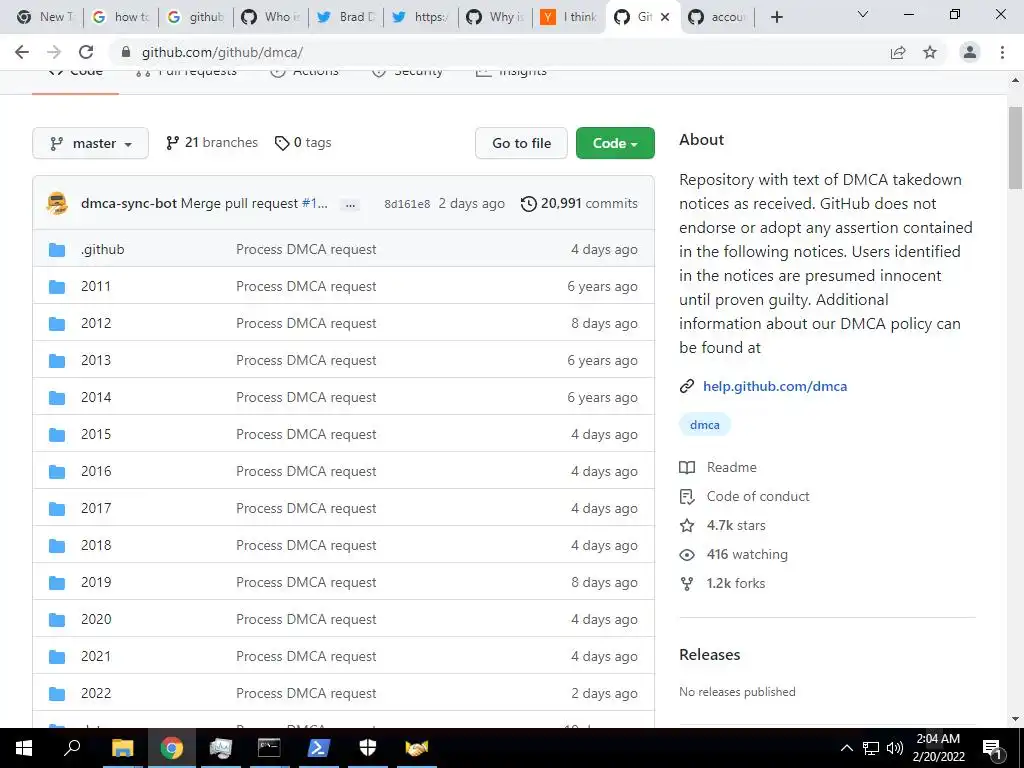Go back to previous page

point(22,52)
